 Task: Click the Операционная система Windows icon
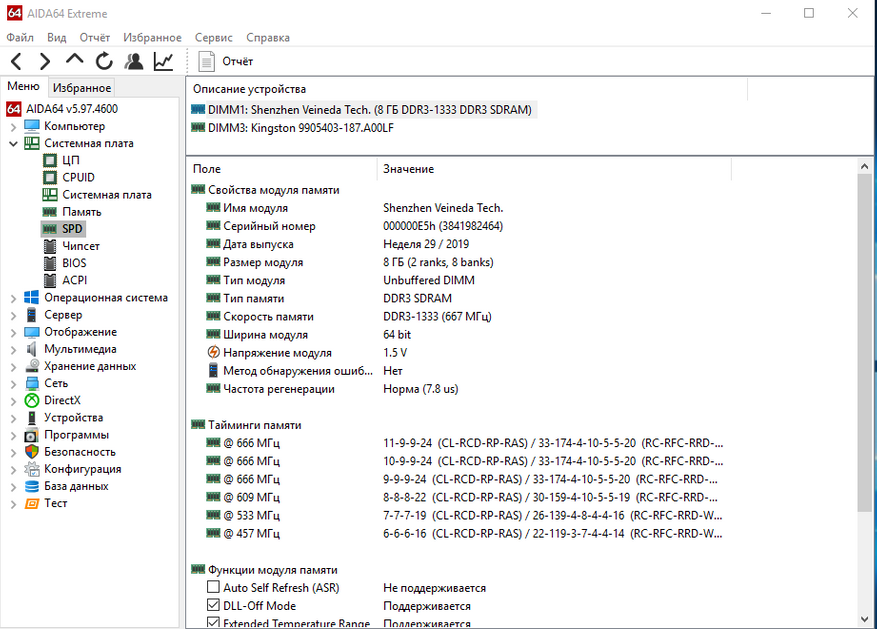pyautogui.click(x=32, y=297)
